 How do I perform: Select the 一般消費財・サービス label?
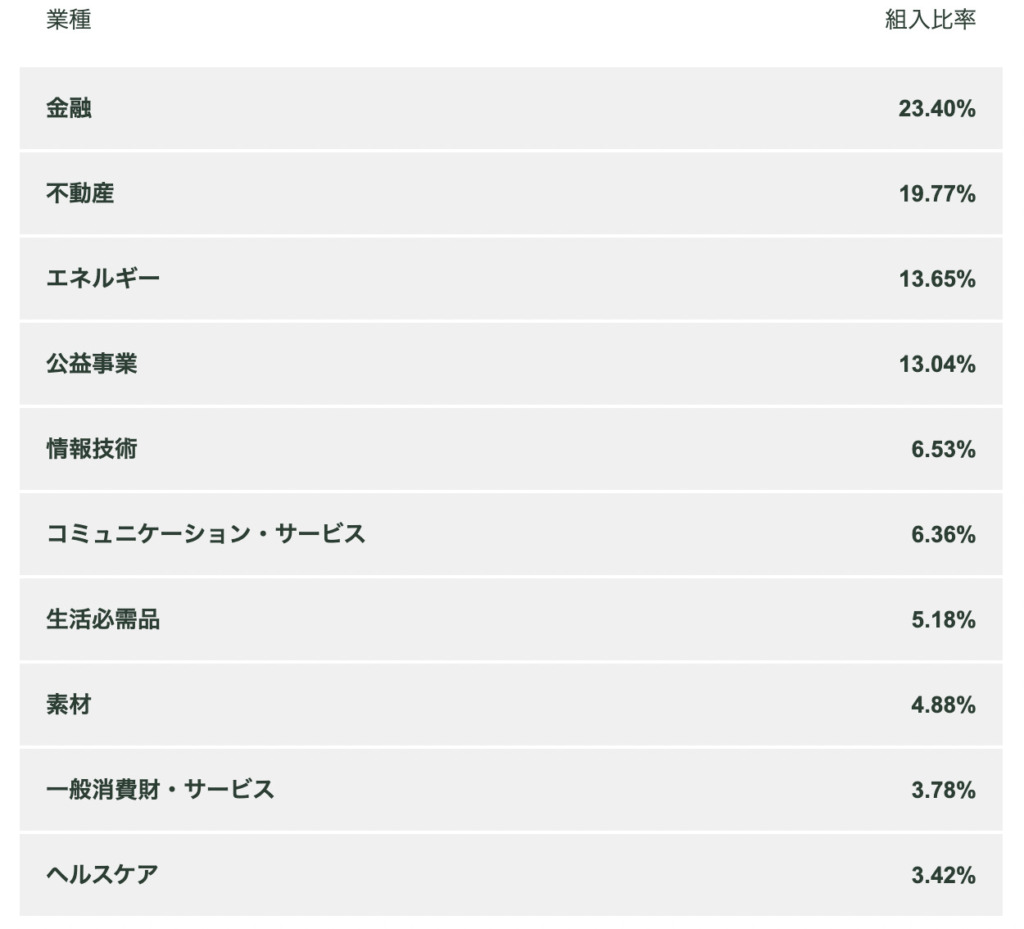[160, 790]
